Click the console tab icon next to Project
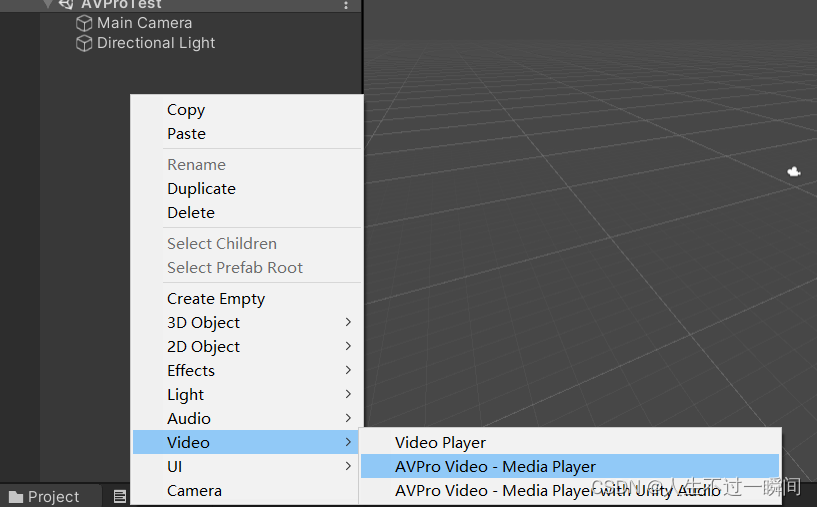817x507 pixels. [120, 497]
